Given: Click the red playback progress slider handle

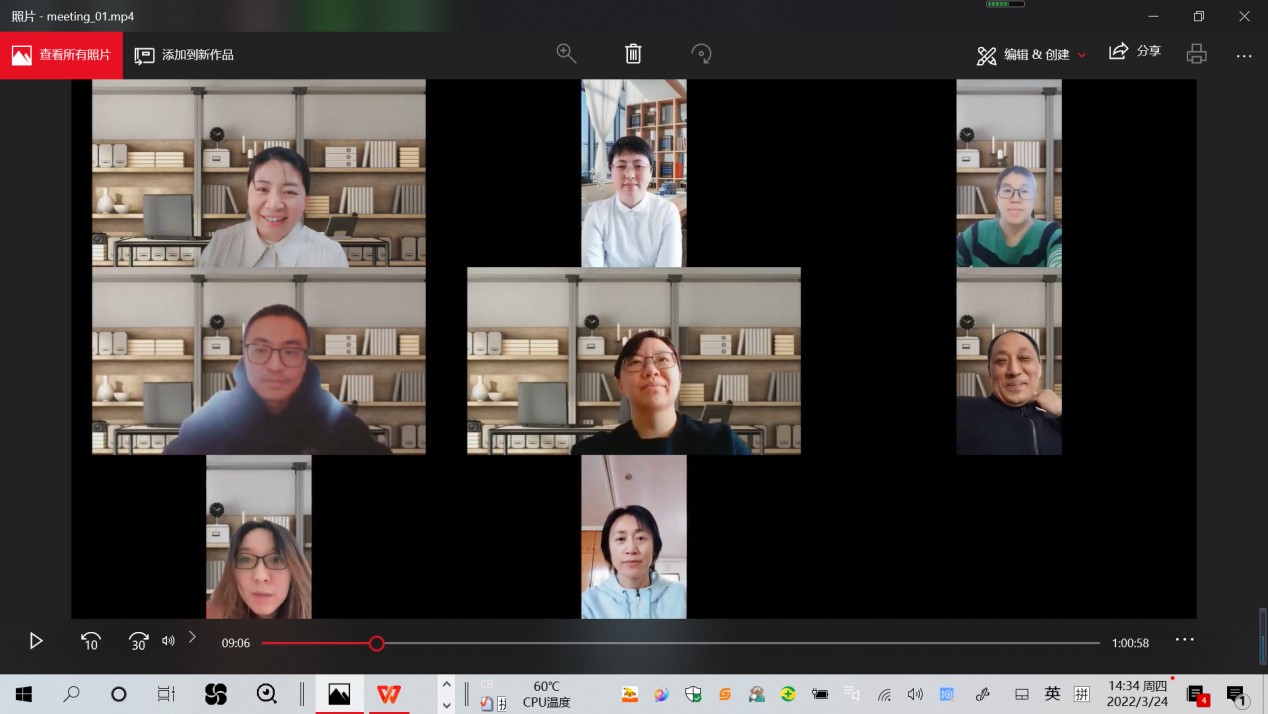Looking at the screenshot, I should pos(376,643).
